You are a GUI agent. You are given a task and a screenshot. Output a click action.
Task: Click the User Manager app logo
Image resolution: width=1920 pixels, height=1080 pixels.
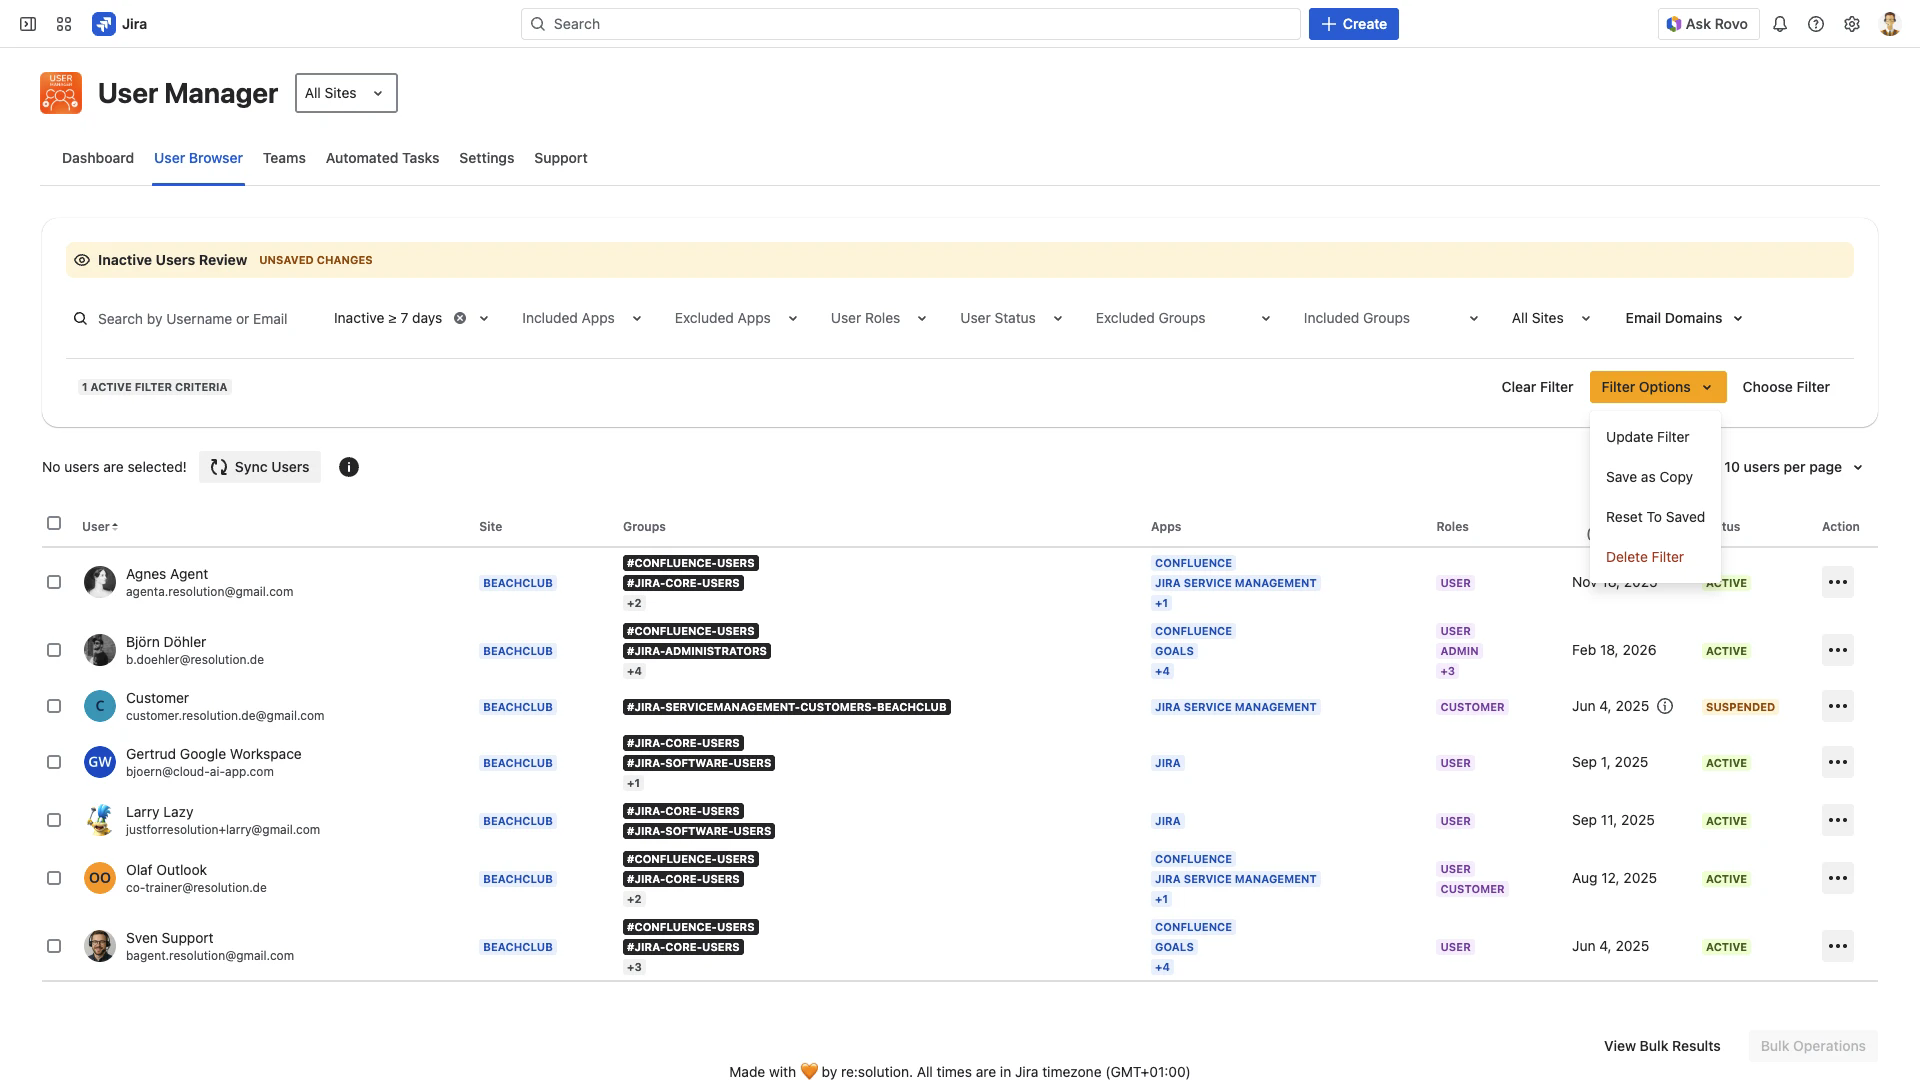[x=60, y=92]
